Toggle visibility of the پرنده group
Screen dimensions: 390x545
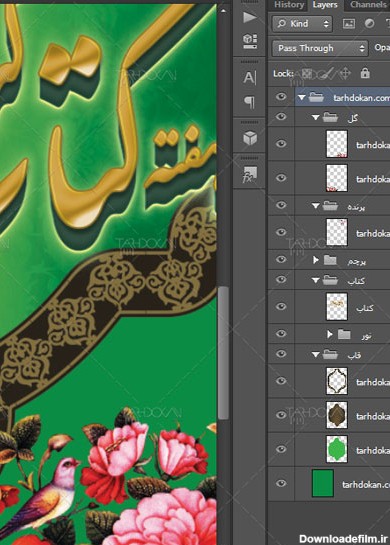click(x=281, y=205)
